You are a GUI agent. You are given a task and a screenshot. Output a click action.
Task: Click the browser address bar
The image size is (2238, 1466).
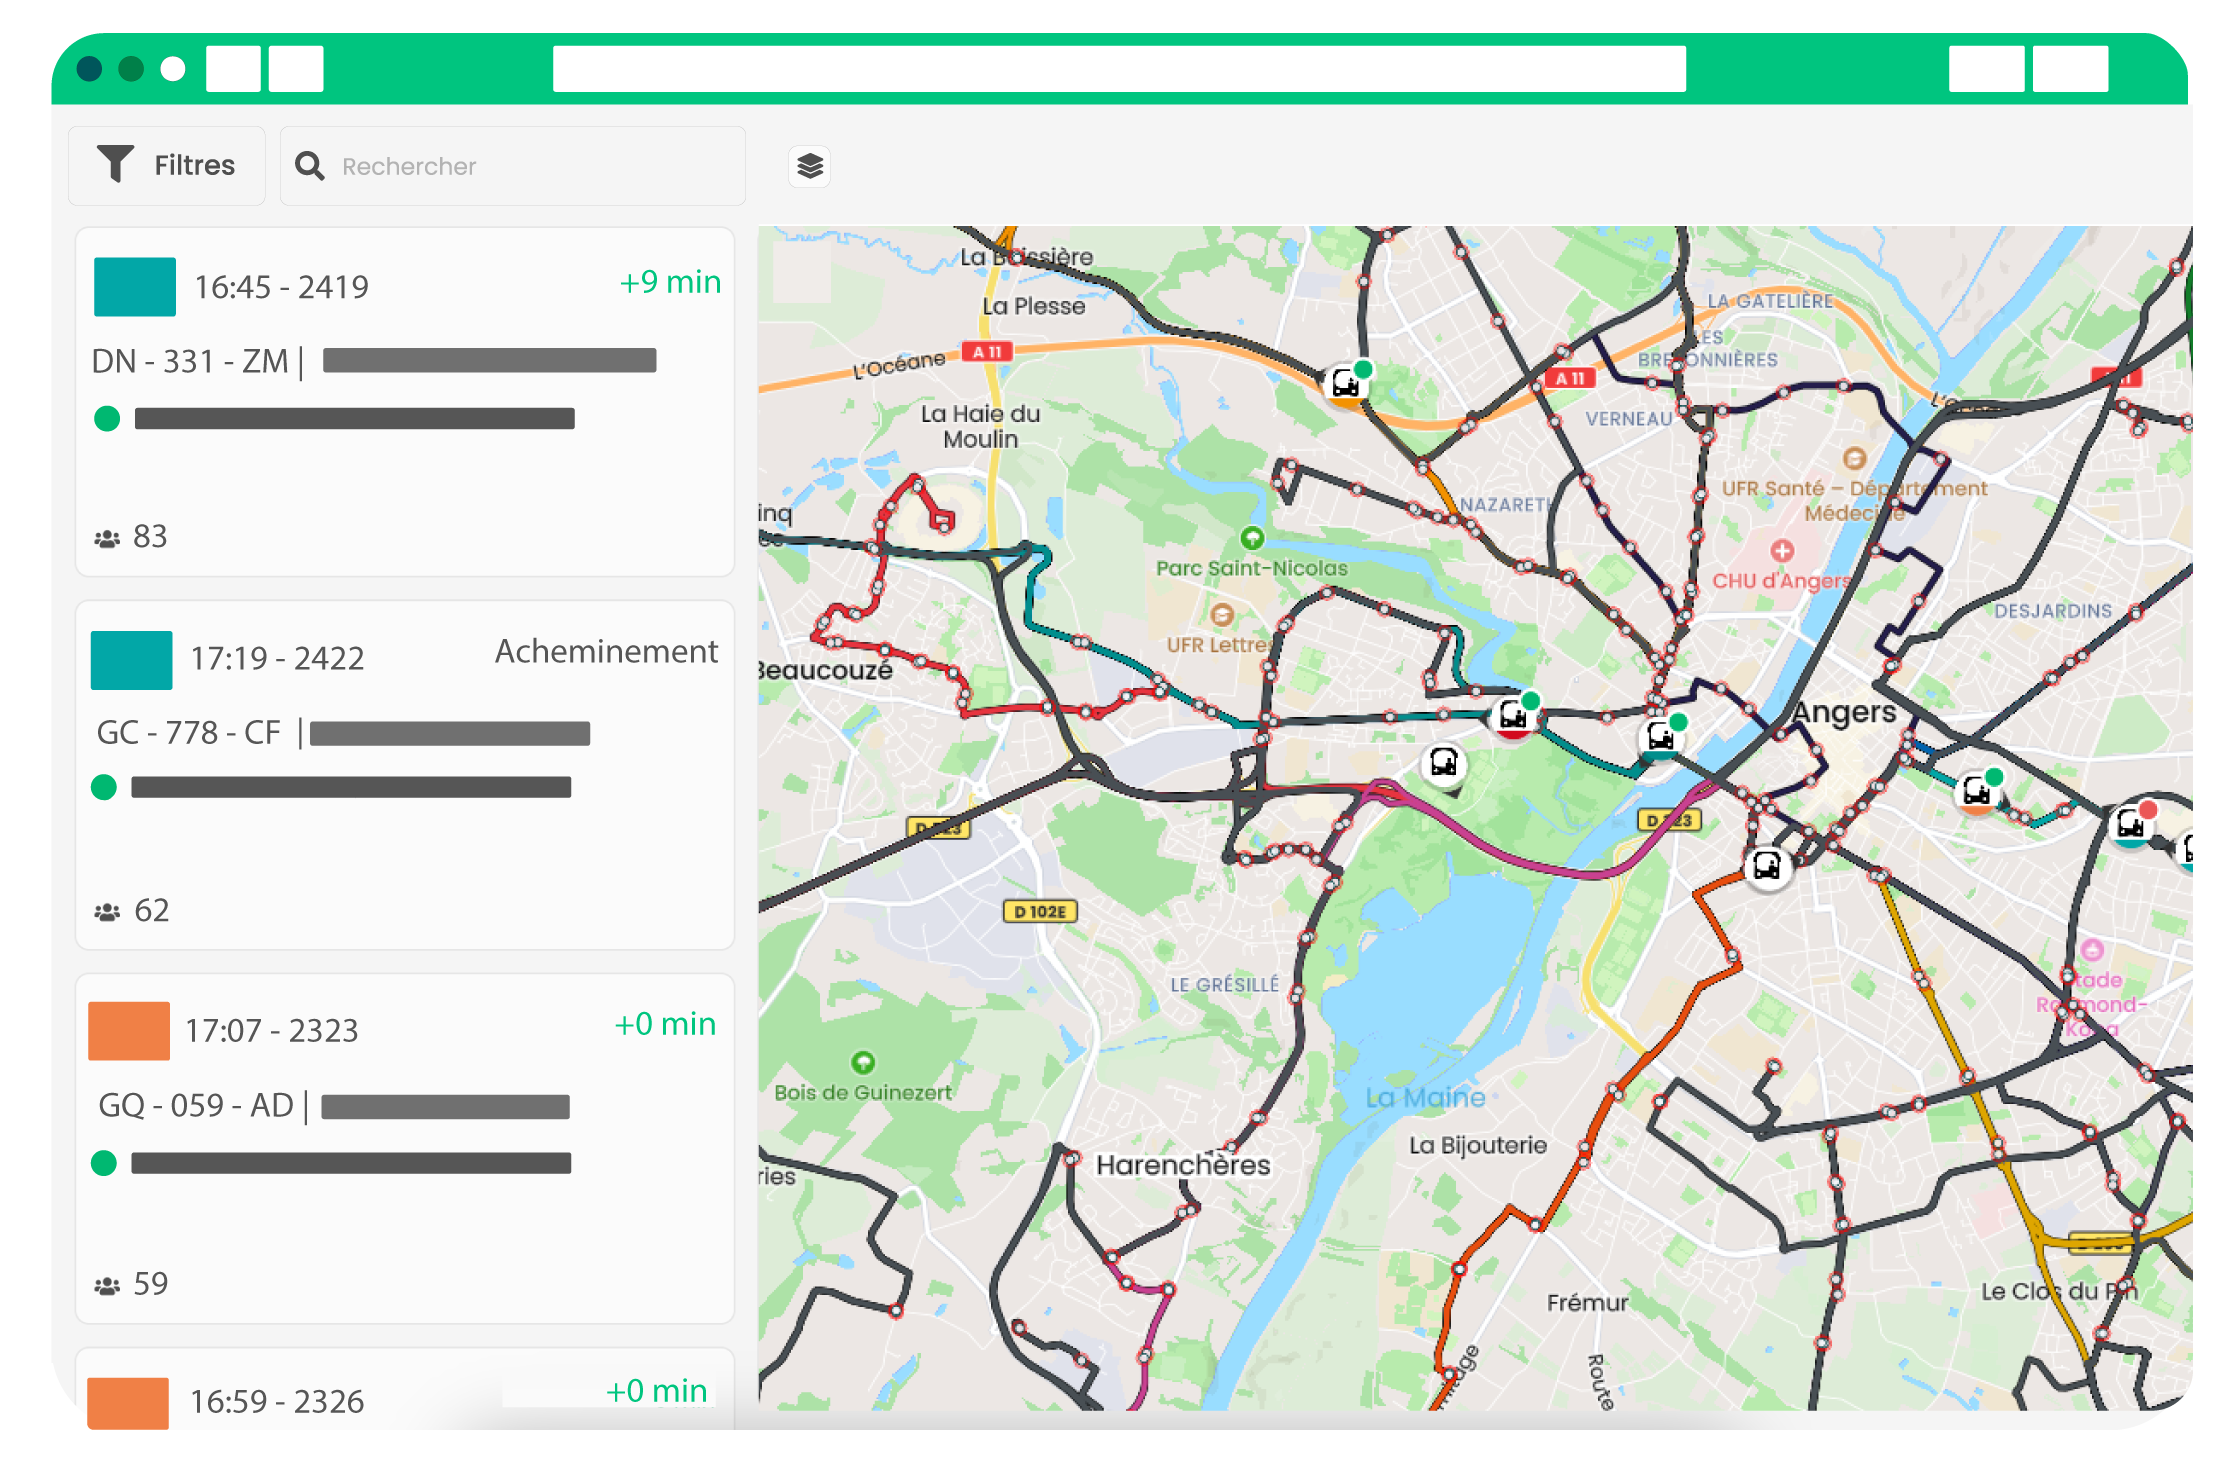1119,69
